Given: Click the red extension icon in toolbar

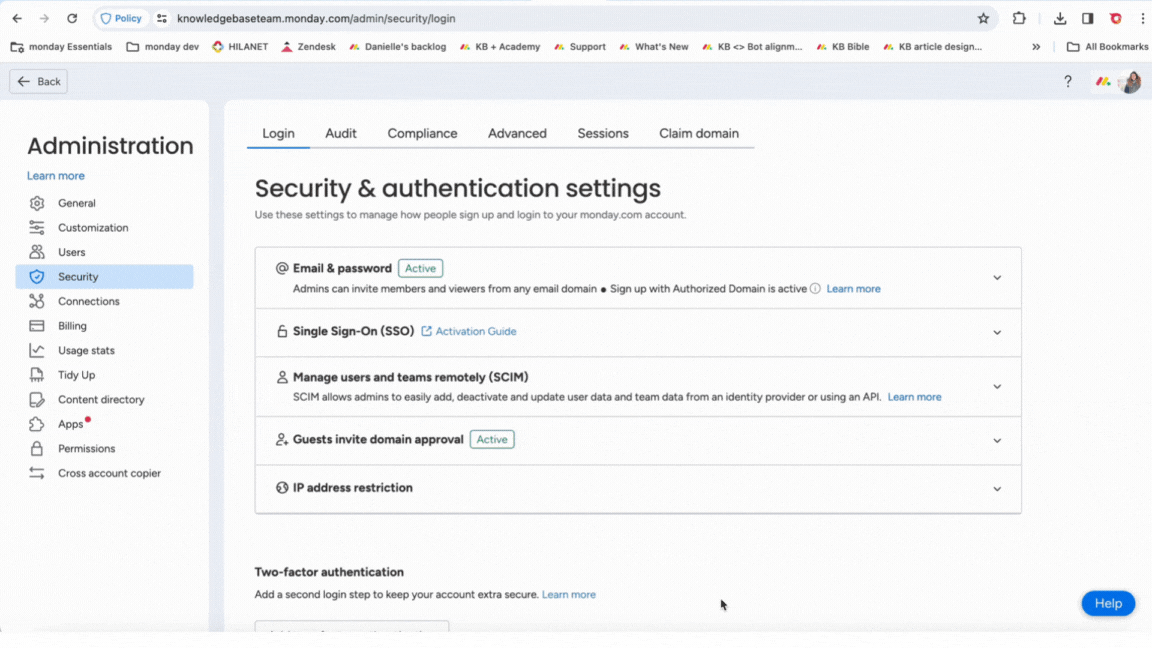Looking at the screenshot, I should click(1115, 18).
